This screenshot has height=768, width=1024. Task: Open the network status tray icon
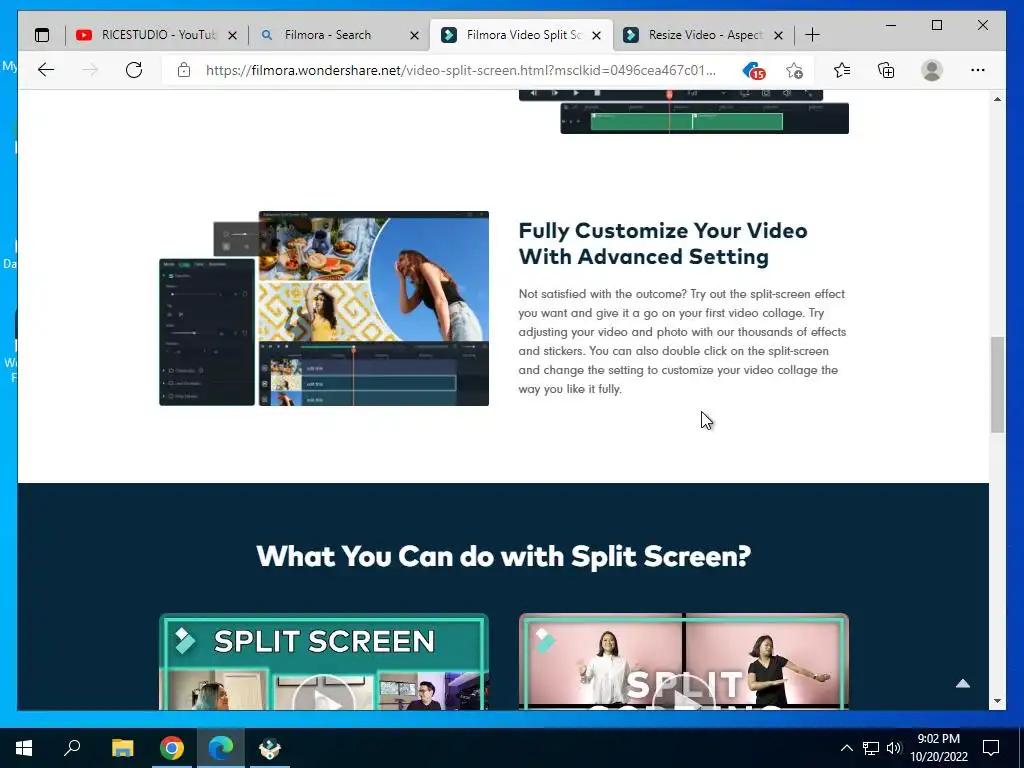(871, 748)
